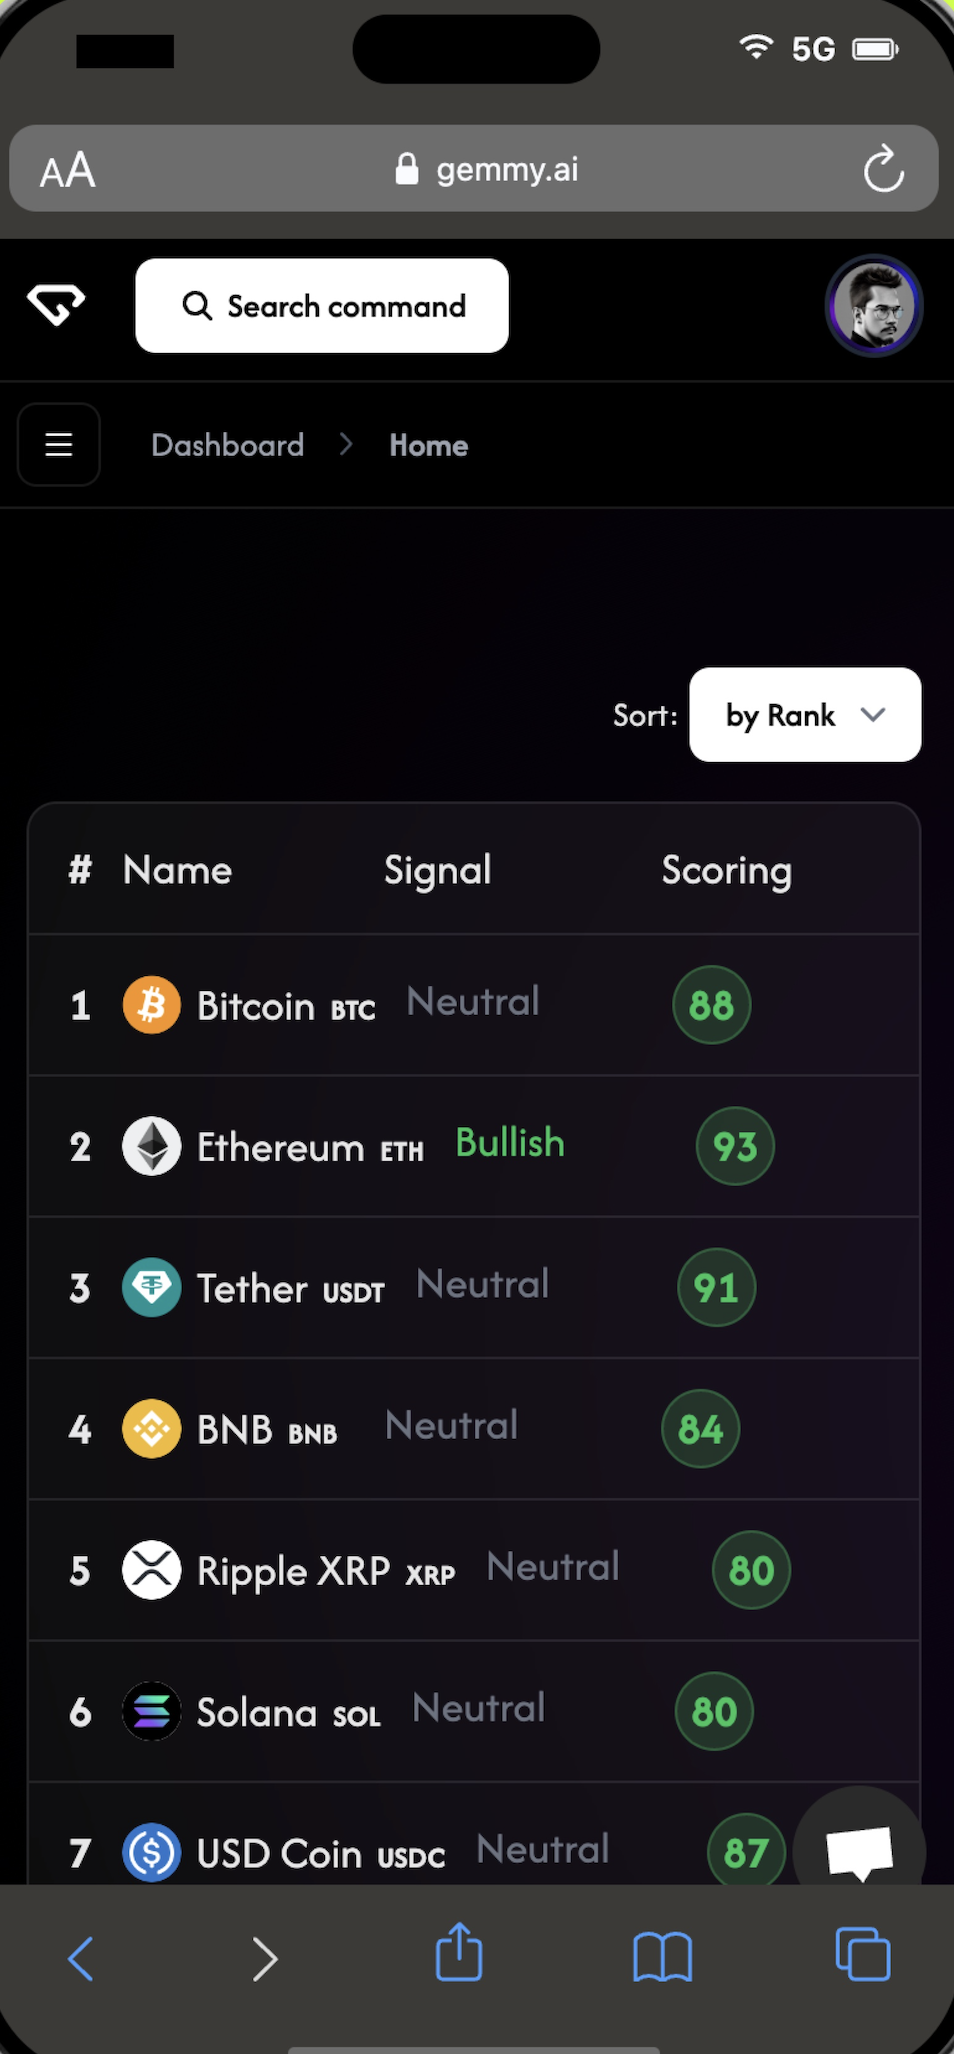Go to Dashboard via the breadcrumb

[227, 445]
